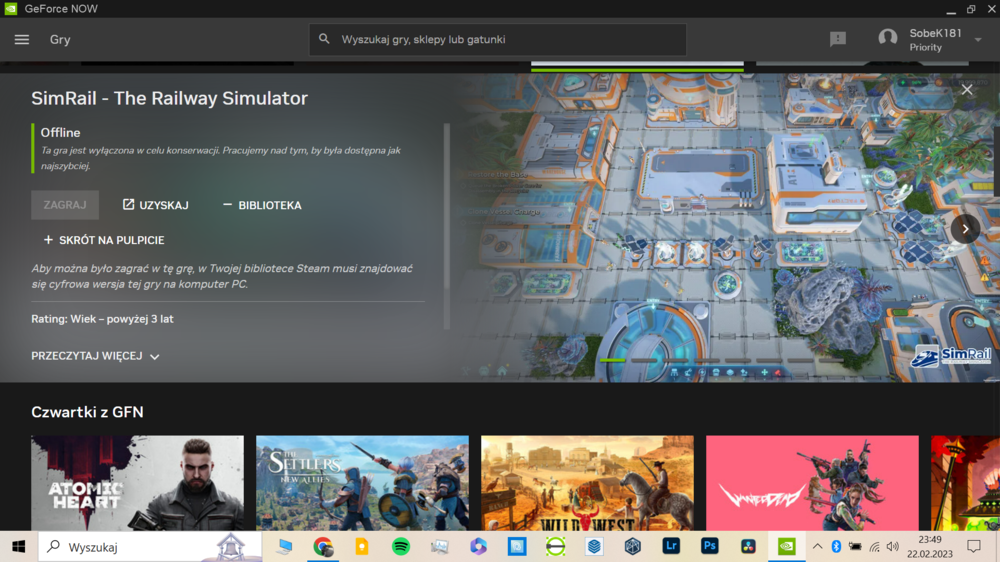
Task: Open the hamburger menu
Action: click(22, 40)
